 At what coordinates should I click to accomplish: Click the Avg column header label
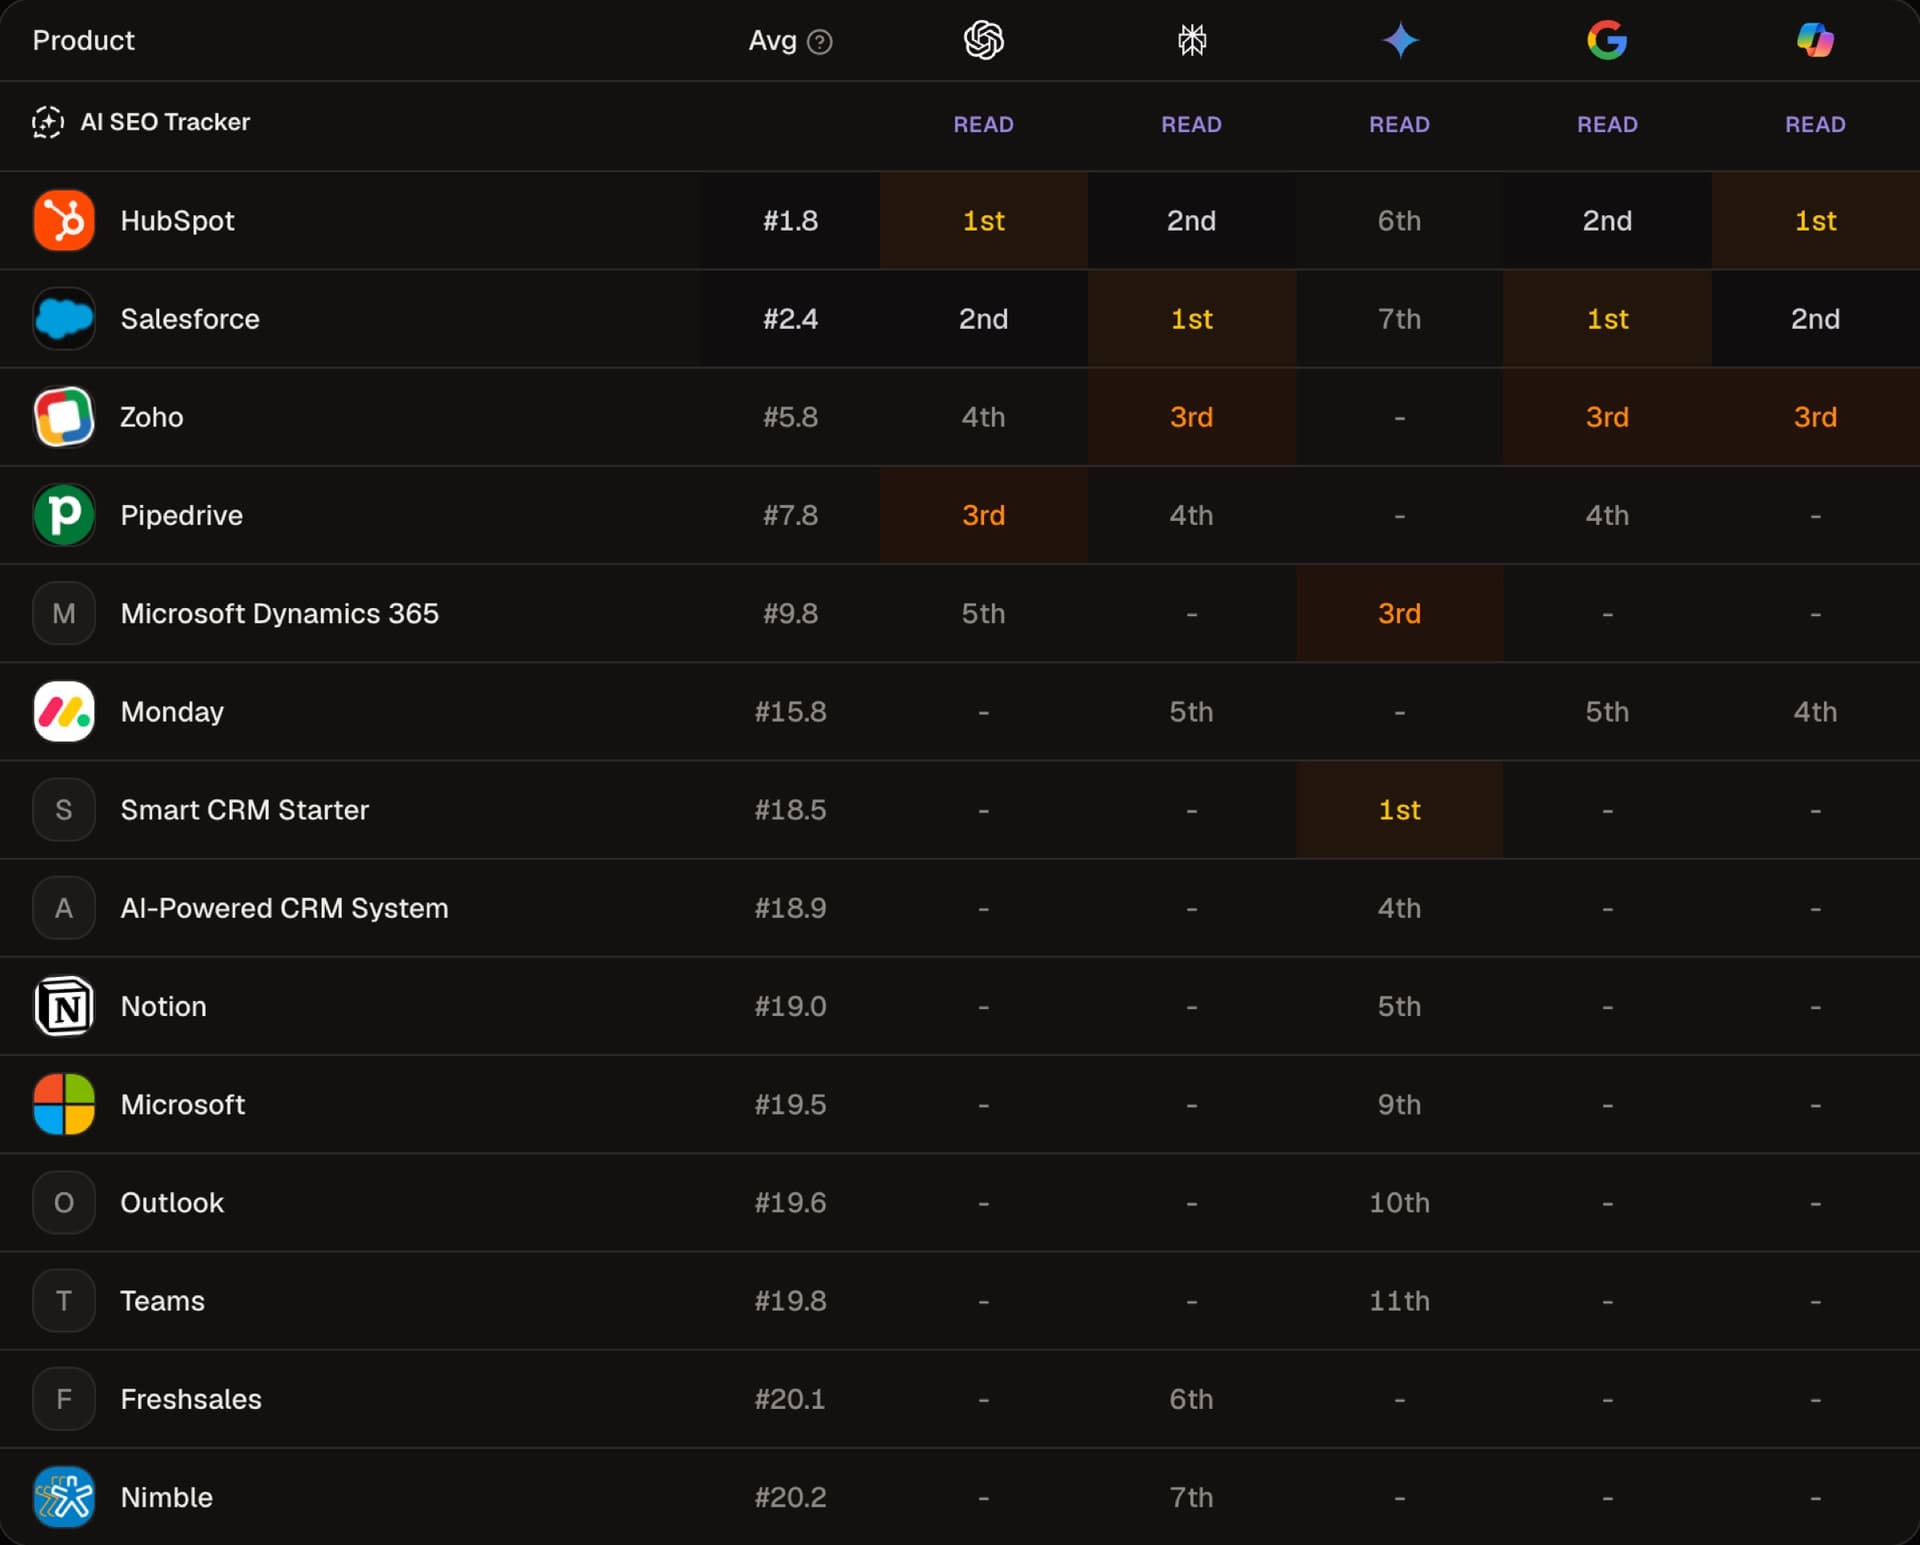[772, 41]
